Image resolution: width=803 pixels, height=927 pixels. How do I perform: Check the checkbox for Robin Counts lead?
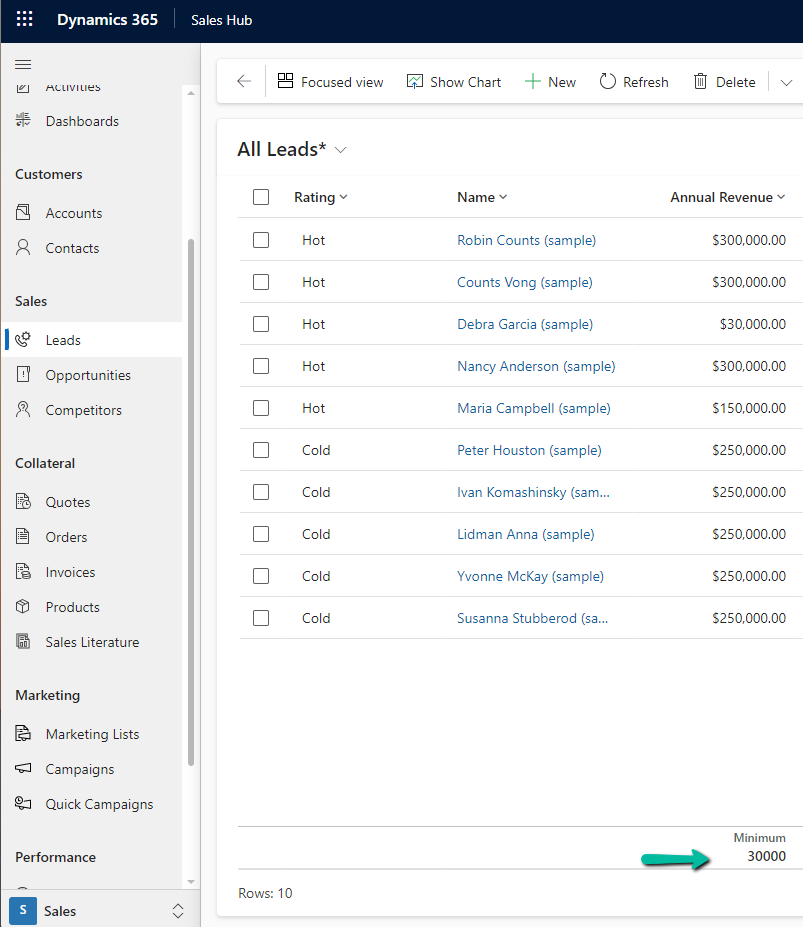[x=261, y=240]
